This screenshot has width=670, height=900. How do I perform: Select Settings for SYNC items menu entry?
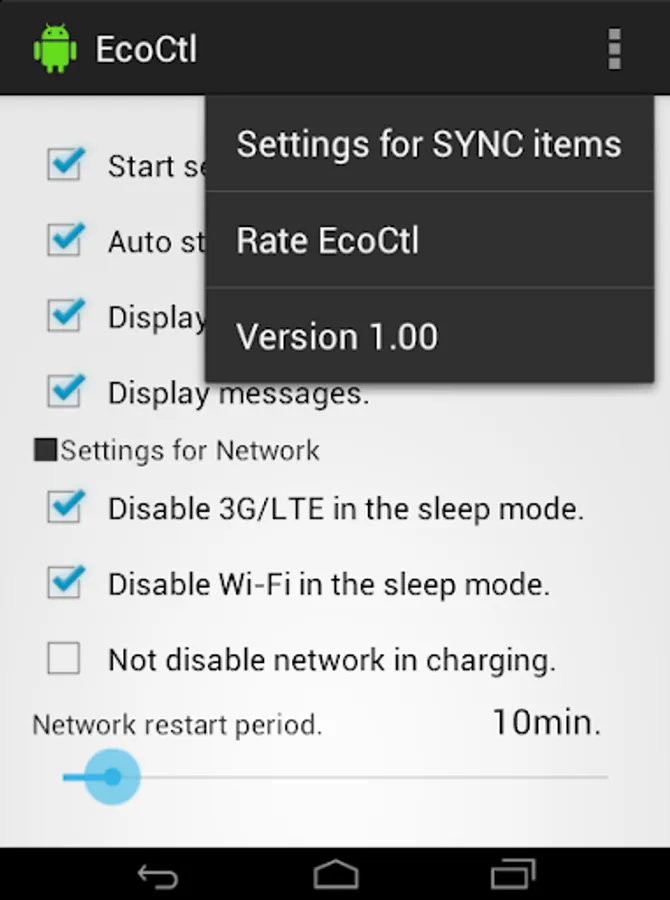point(429,143)
